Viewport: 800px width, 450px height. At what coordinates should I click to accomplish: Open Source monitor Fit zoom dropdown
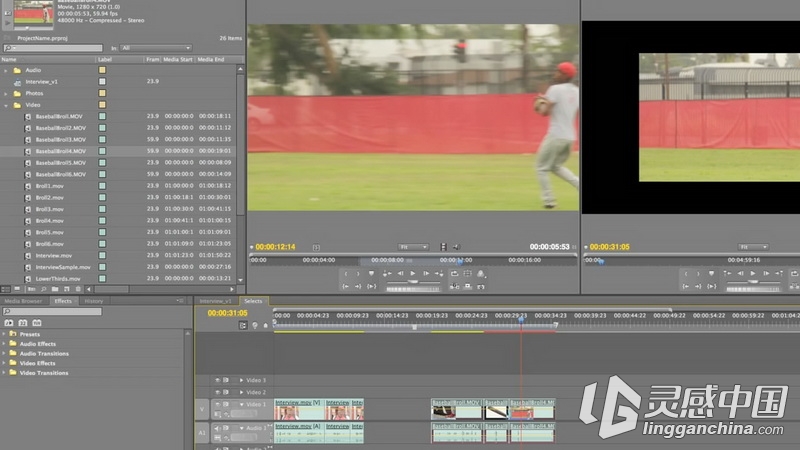tap(413, 247)
